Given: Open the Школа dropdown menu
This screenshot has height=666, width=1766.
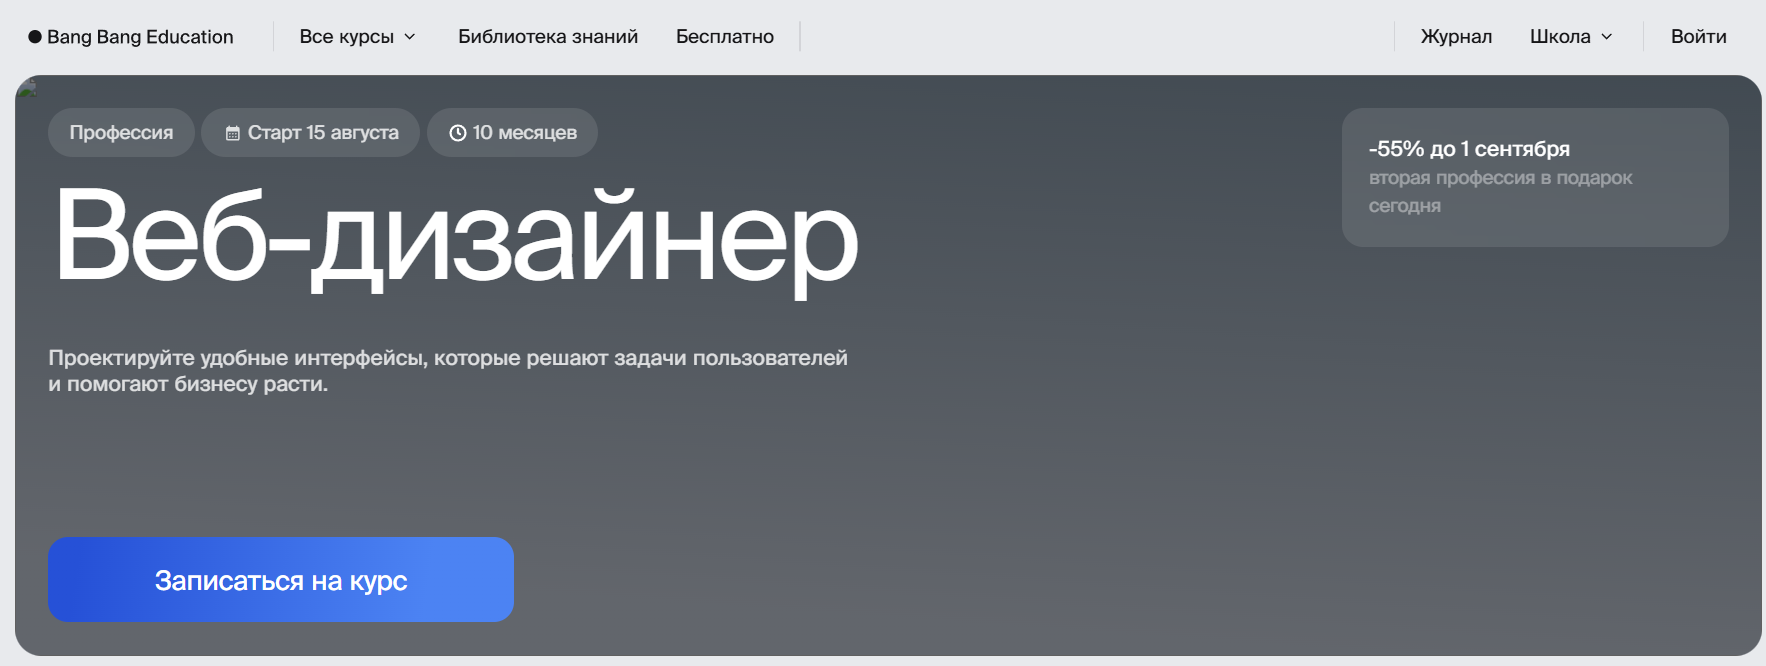Looking at the screenshot, I should pyautogui.click(x=1559, y=37).
